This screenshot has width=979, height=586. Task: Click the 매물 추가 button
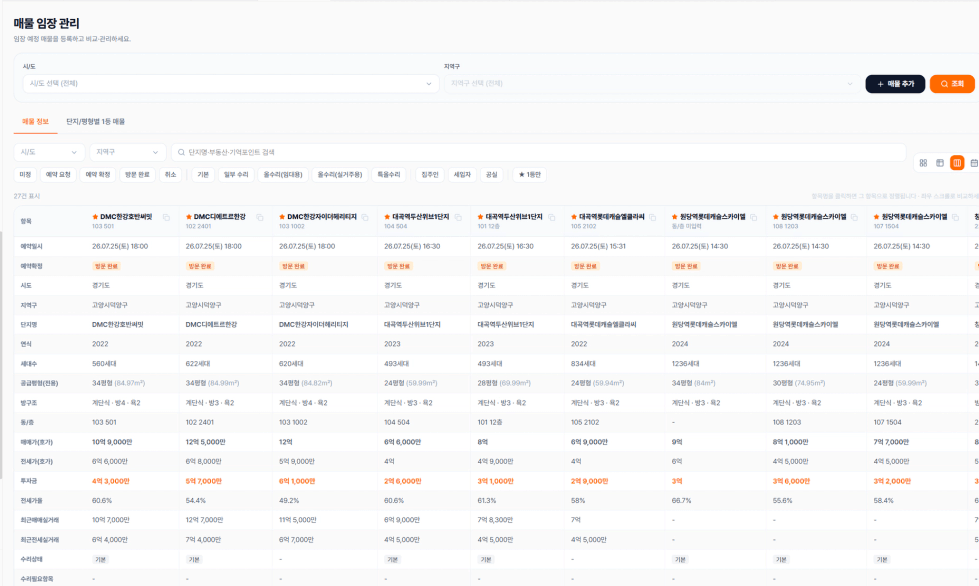point(895,84)
